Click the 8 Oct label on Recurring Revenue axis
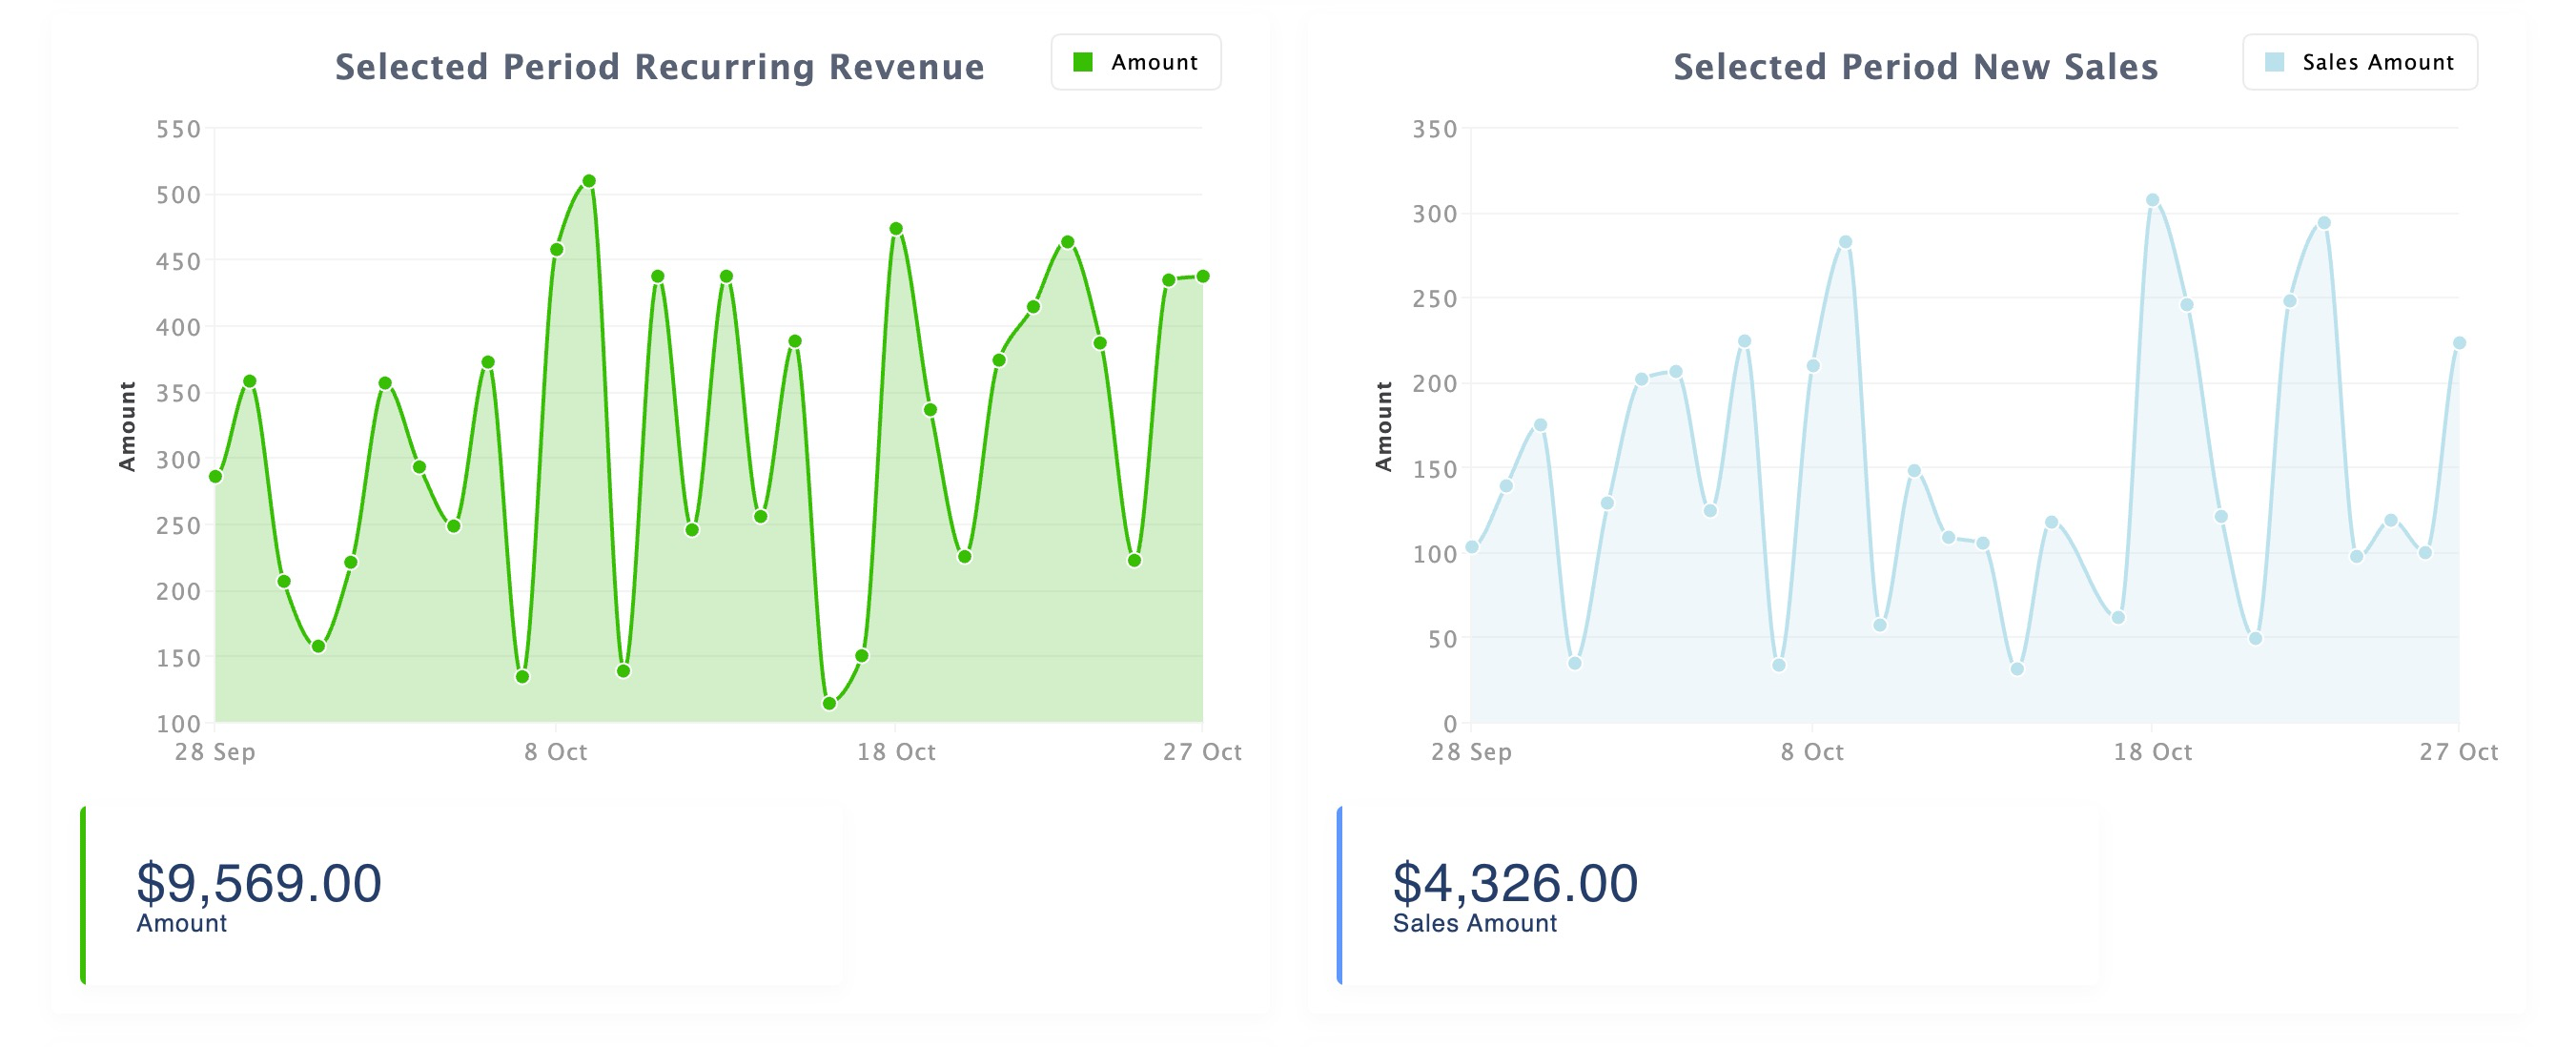The width and height of the screenshot is (2576, 1047). (556, 752)
